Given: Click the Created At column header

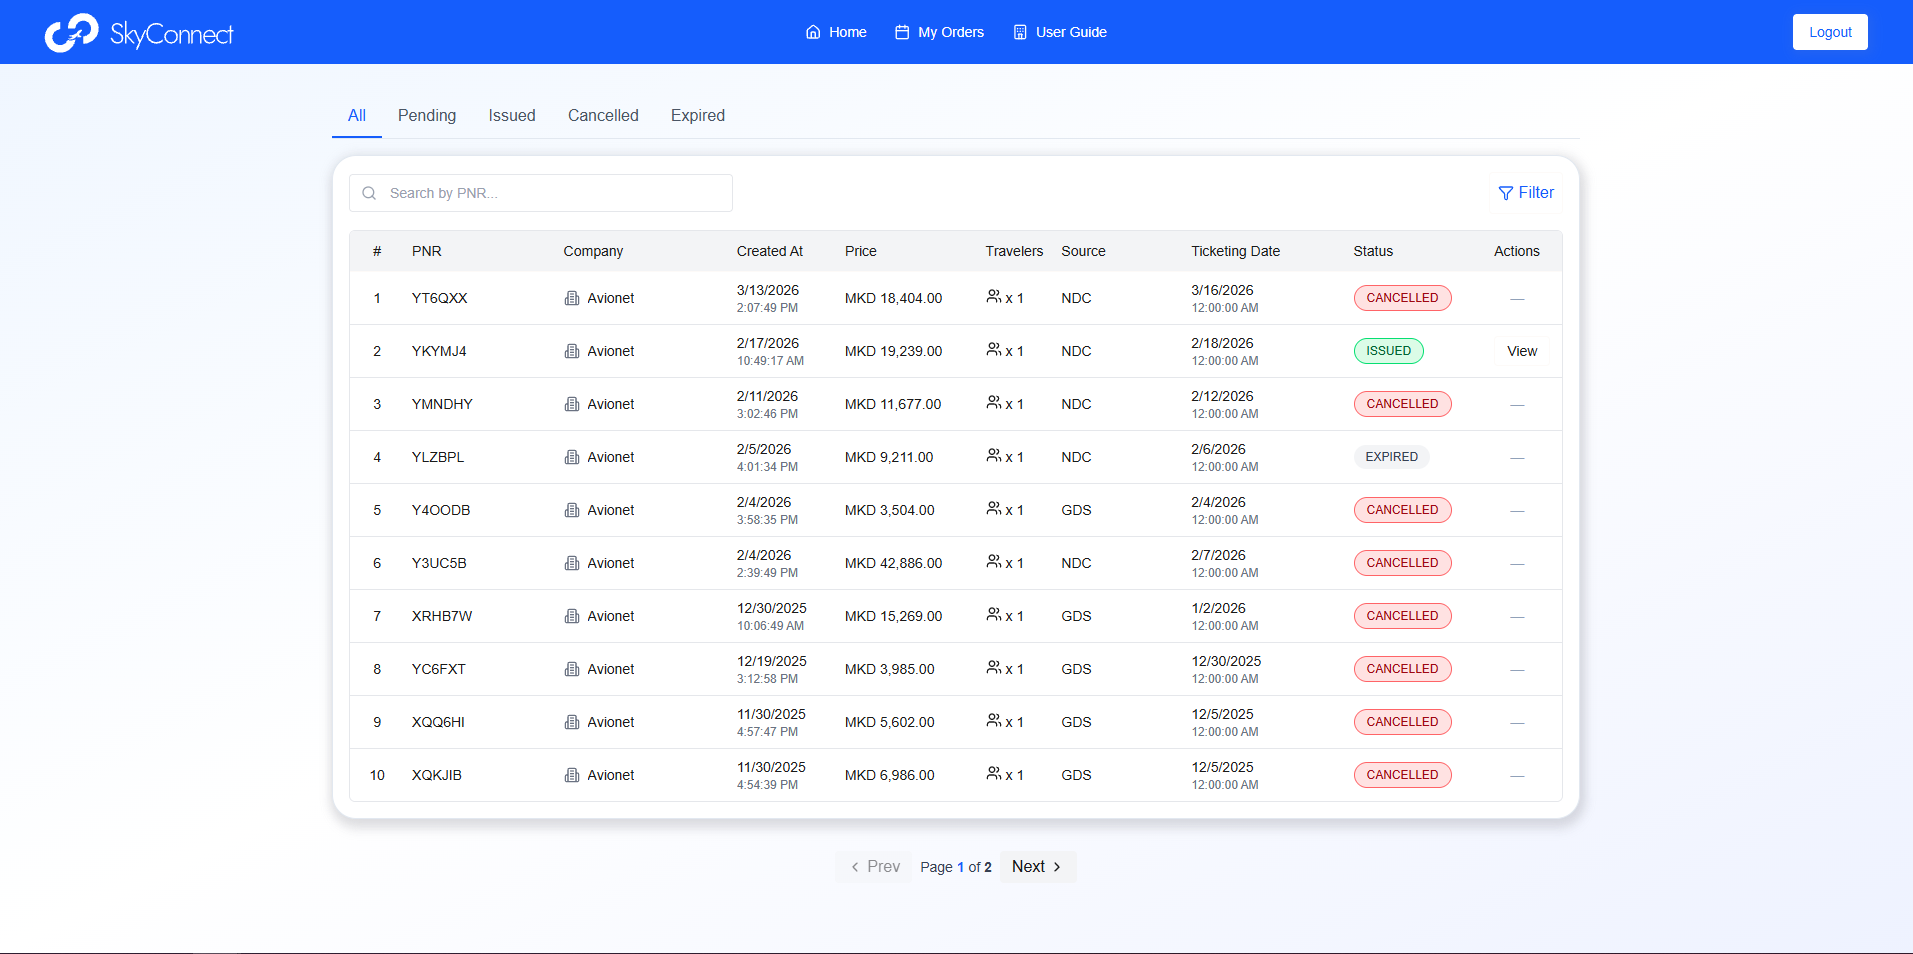Looking at the screenshot, I should tap(770, 251).
